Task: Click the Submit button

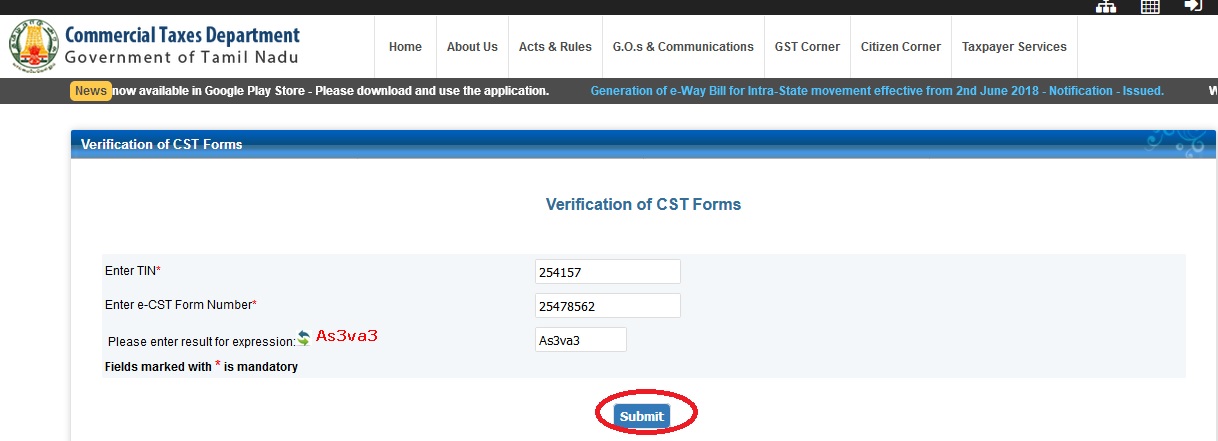Action: pyautogui.click(x=641, y=416)
